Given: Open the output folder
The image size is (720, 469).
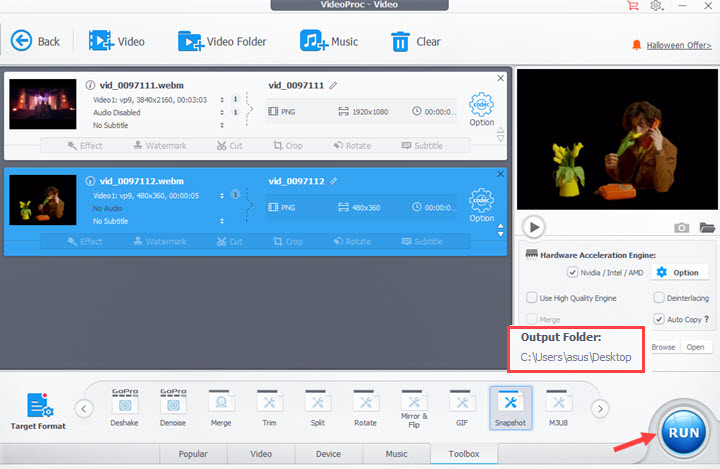Looking at the screenshot, I should (x=695, y=347).
